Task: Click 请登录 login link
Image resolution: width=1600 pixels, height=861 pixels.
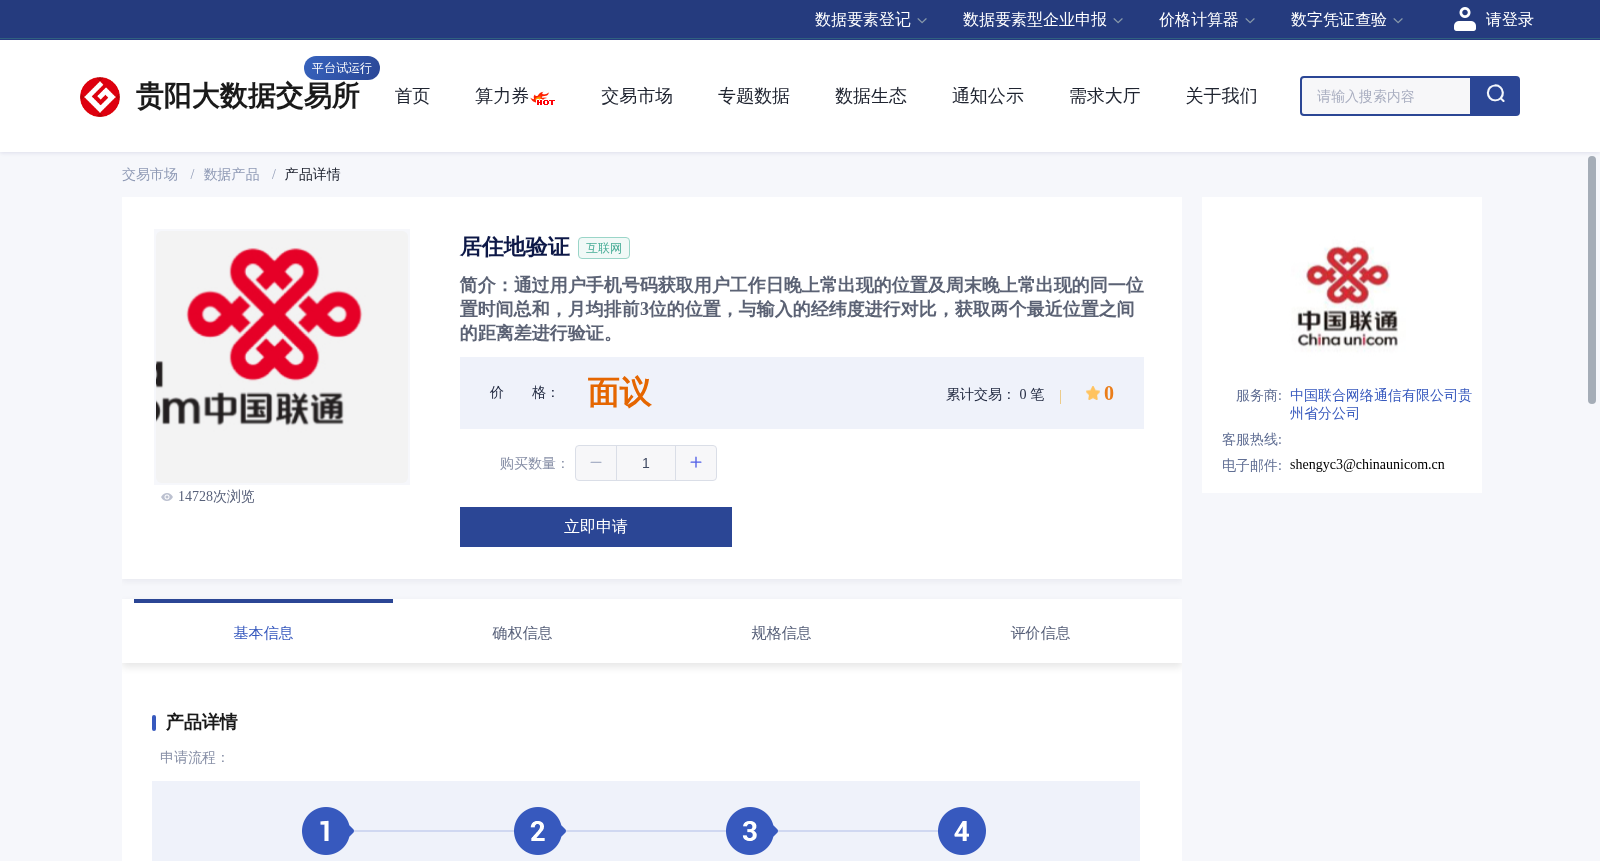Action: 1509,20
